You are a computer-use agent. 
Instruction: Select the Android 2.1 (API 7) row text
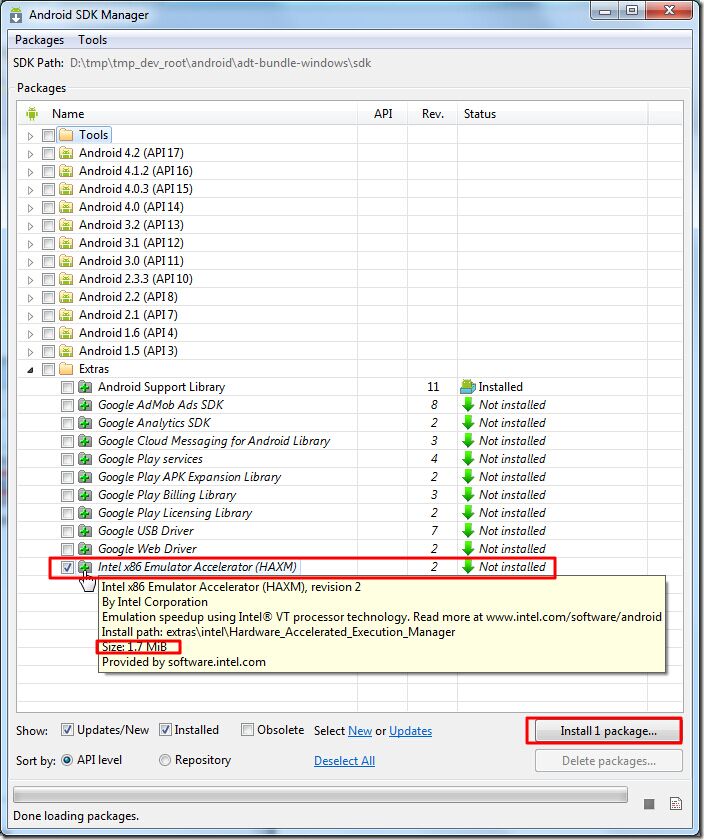[128, 315]
